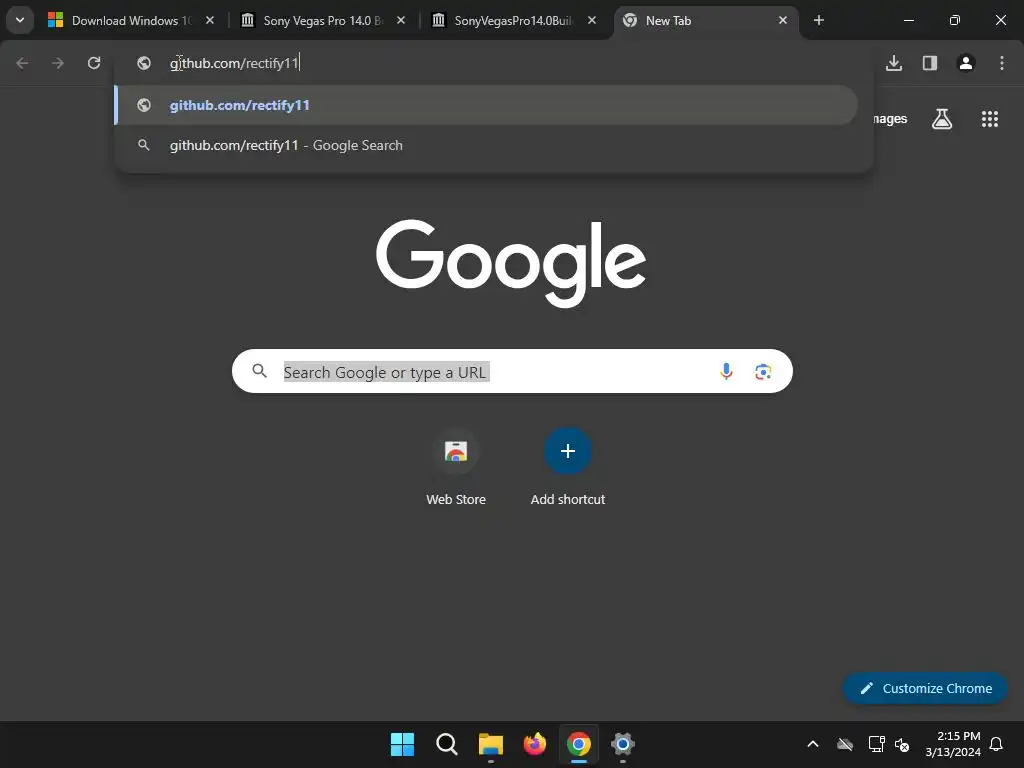Open the Chrome three-dot menu
The width and height of the screenshot is (1024, 768).
pyautogui.click(x=1002, y=63)
